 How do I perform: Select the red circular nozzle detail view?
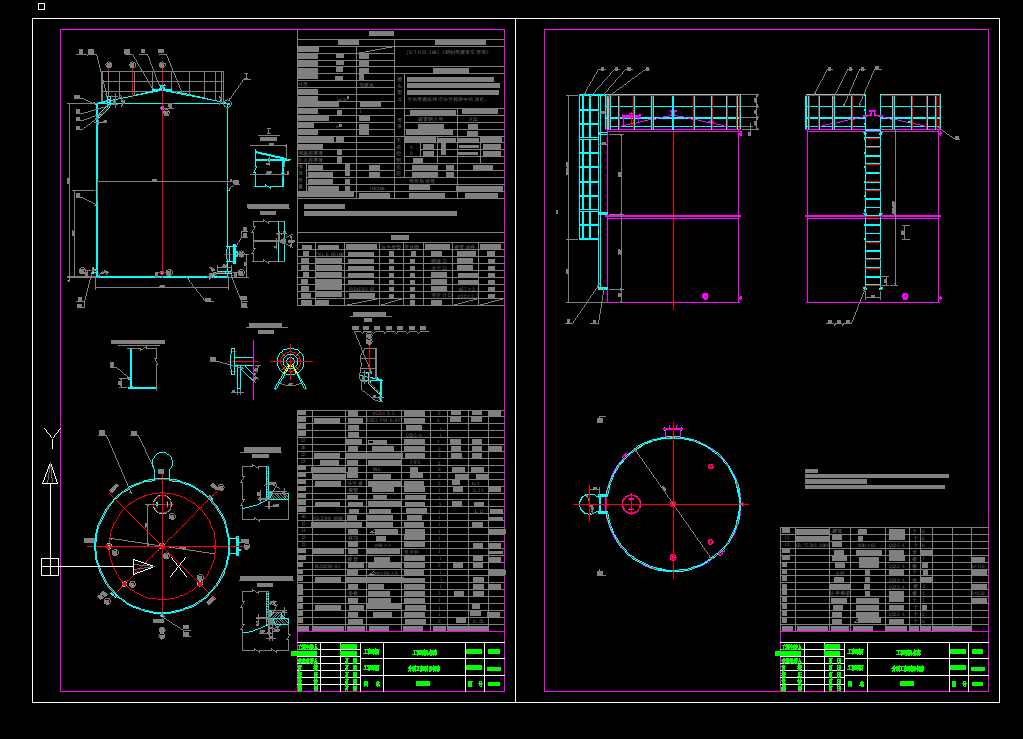coord(290,362)
